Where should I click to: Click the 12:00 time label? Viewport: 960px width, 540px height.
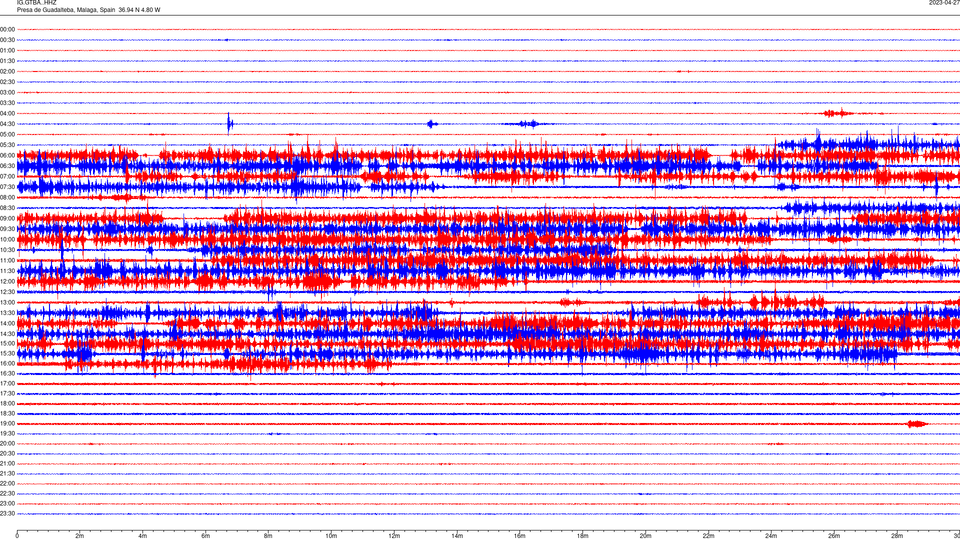(7, 281)
